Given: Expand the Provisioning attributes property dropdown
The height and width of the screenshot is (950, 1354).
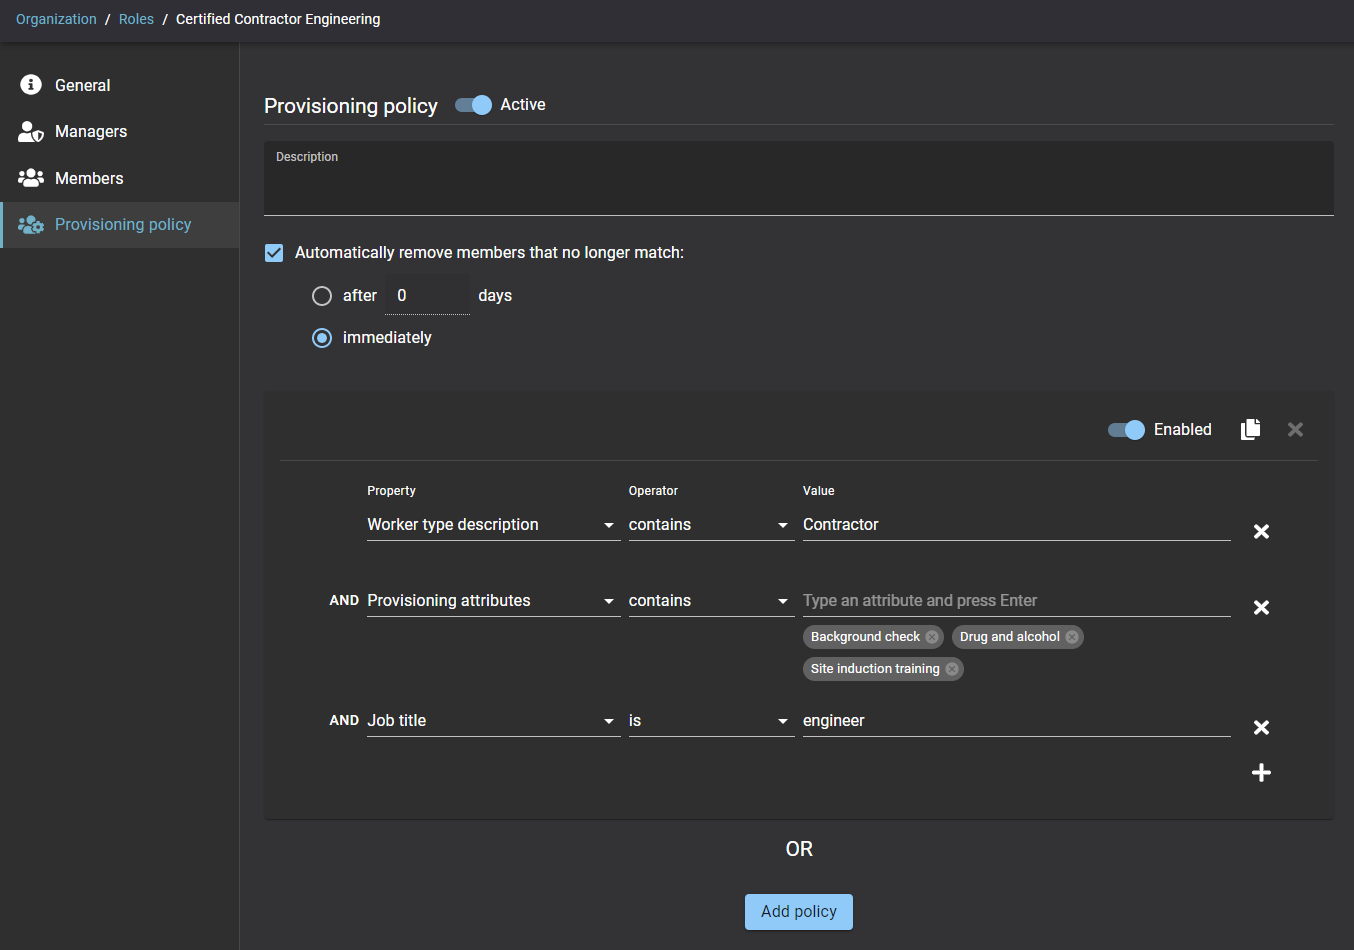Looking at the screenshot, I should [x=492, y=601].
